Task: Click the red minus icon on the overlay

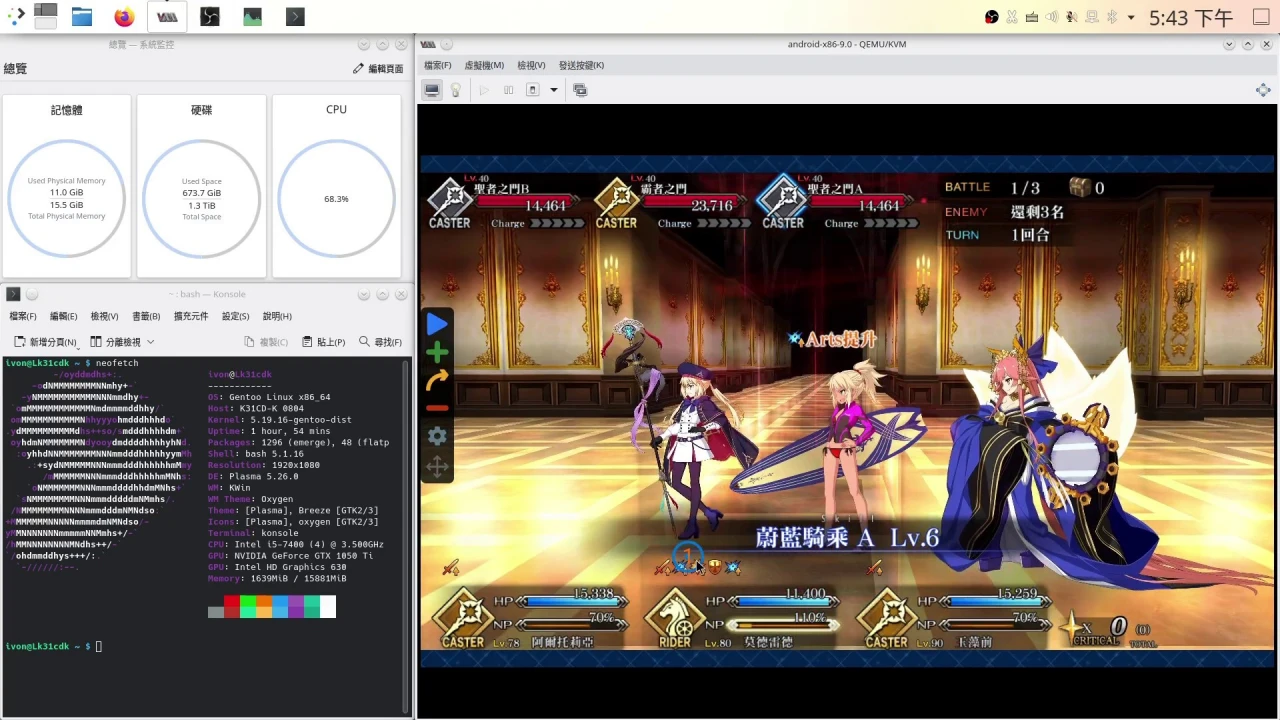Action: click(437, 407)
